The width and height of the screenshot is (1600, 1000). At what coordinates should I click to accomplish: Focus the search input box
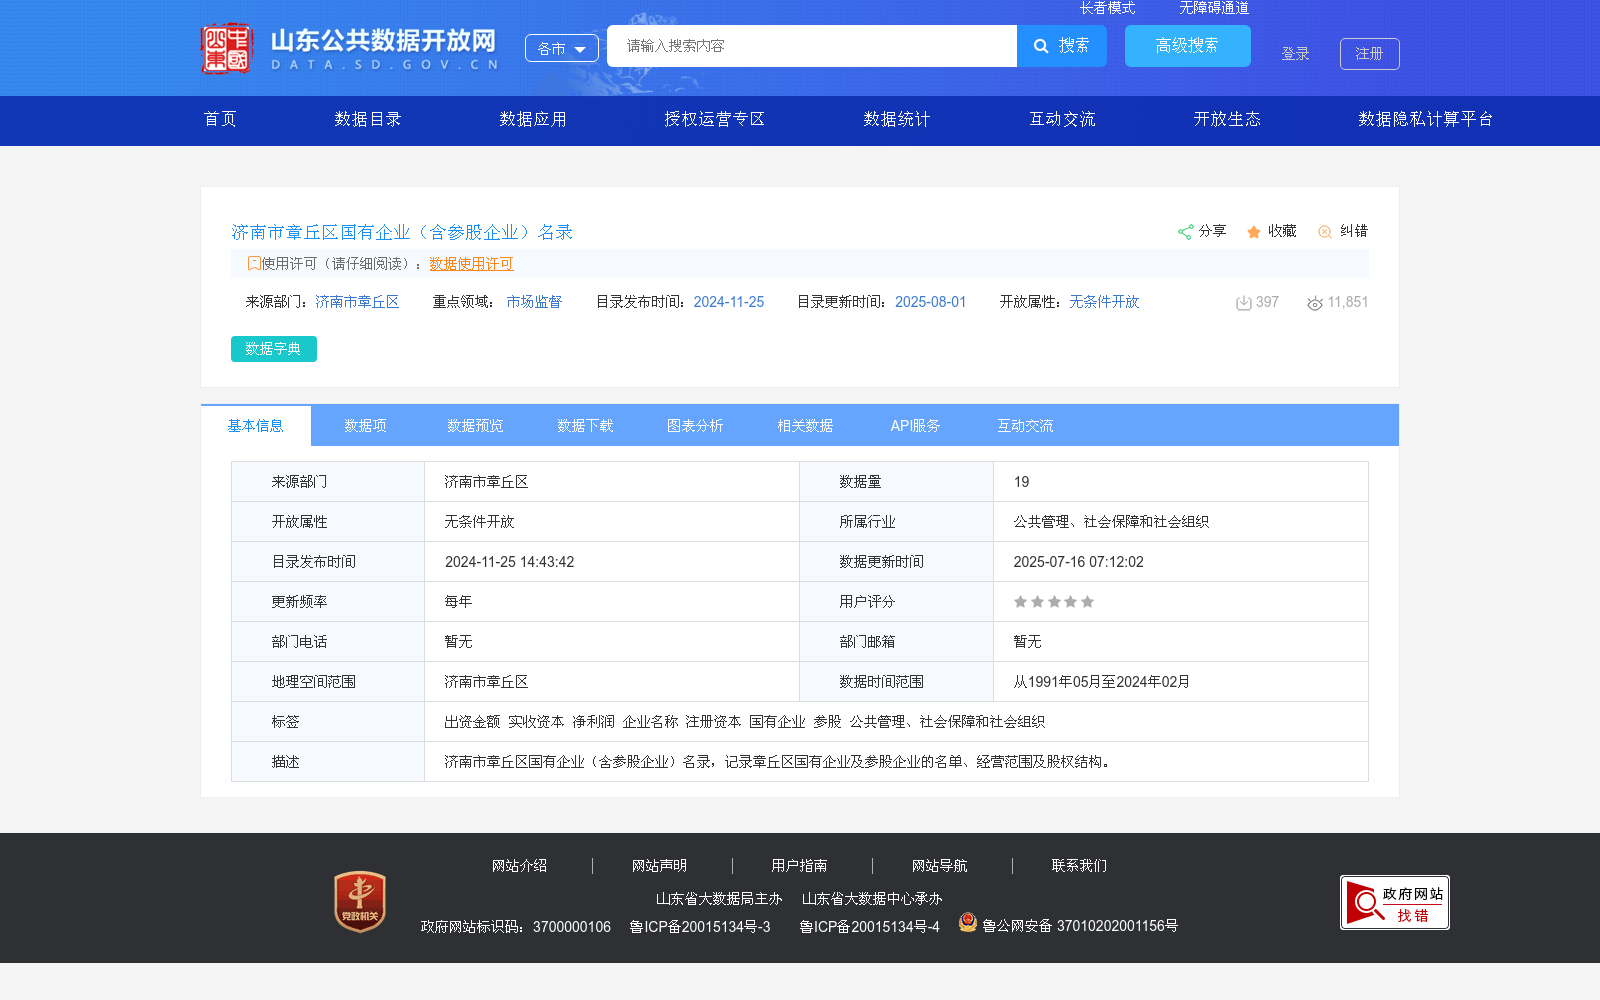(x=812, y=46)
